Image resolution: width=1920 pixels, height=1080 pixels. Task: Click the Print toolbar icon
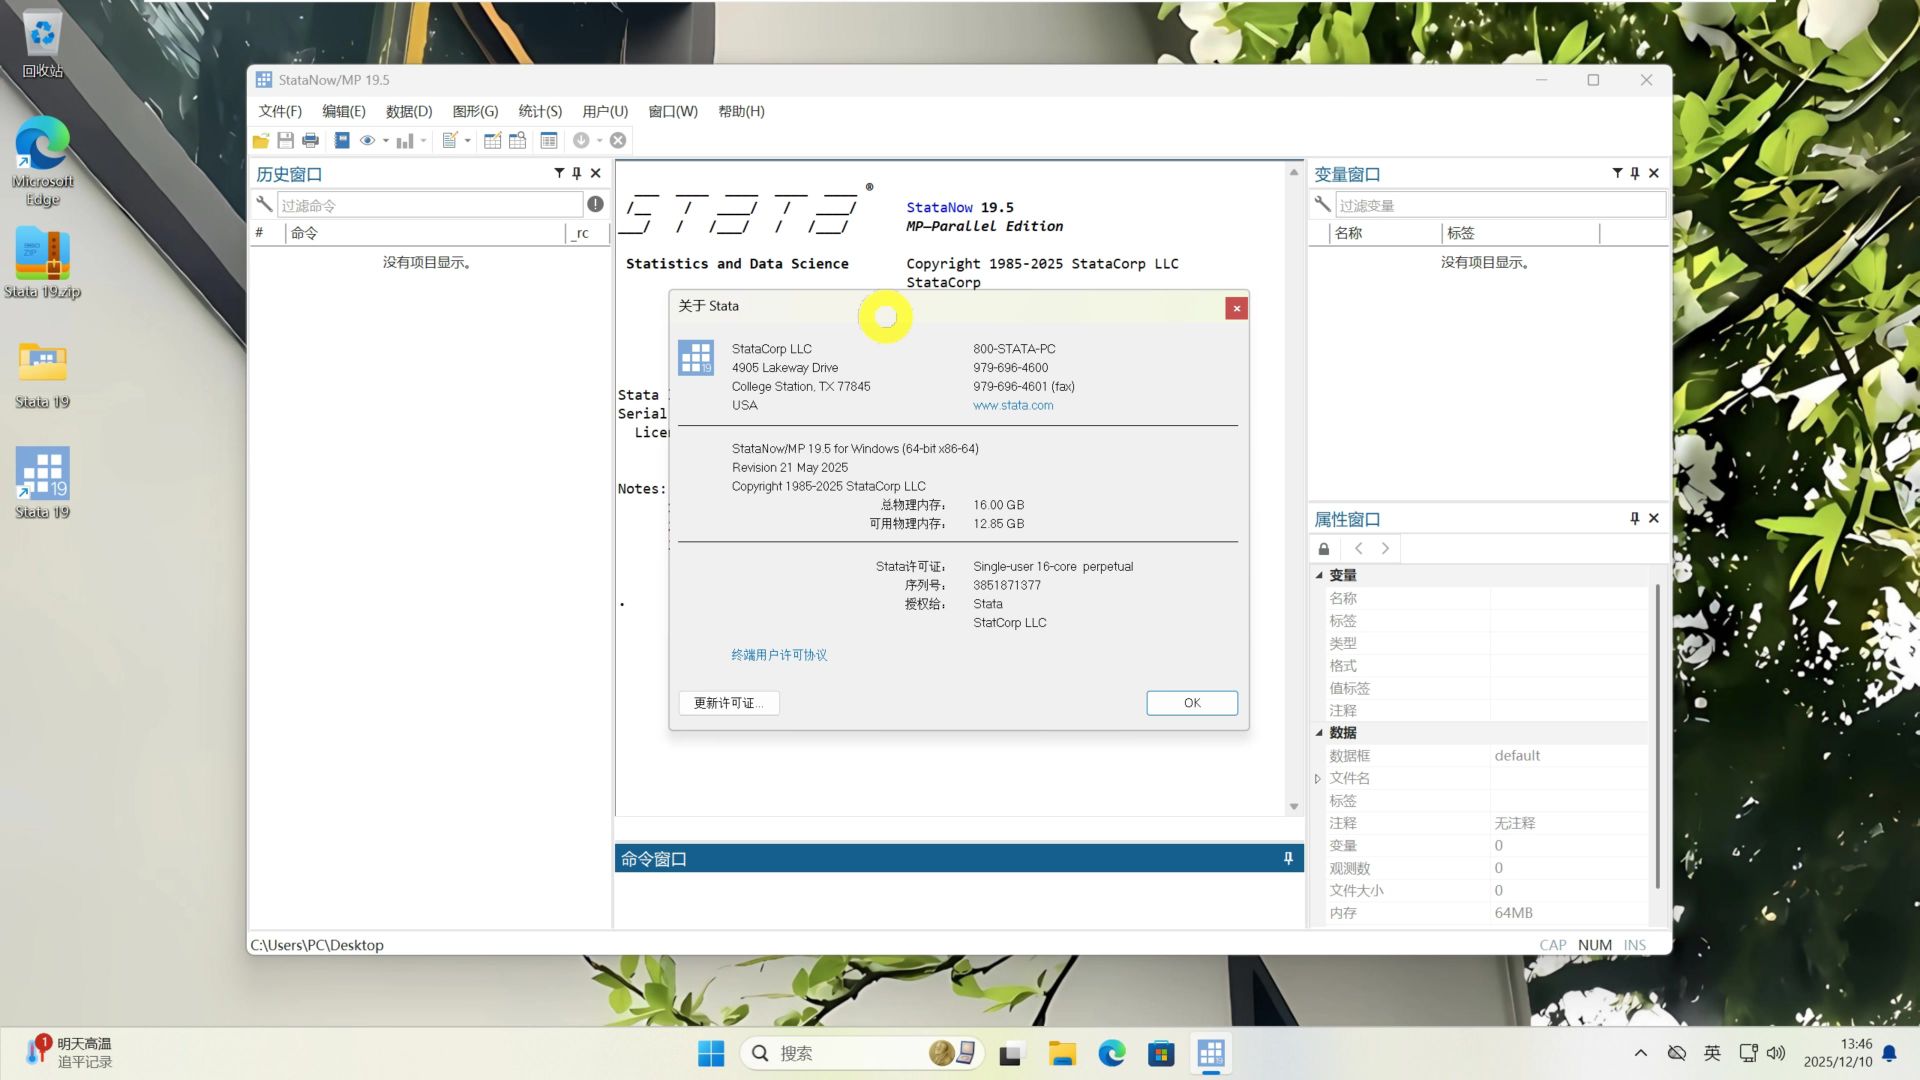[310, 141]
